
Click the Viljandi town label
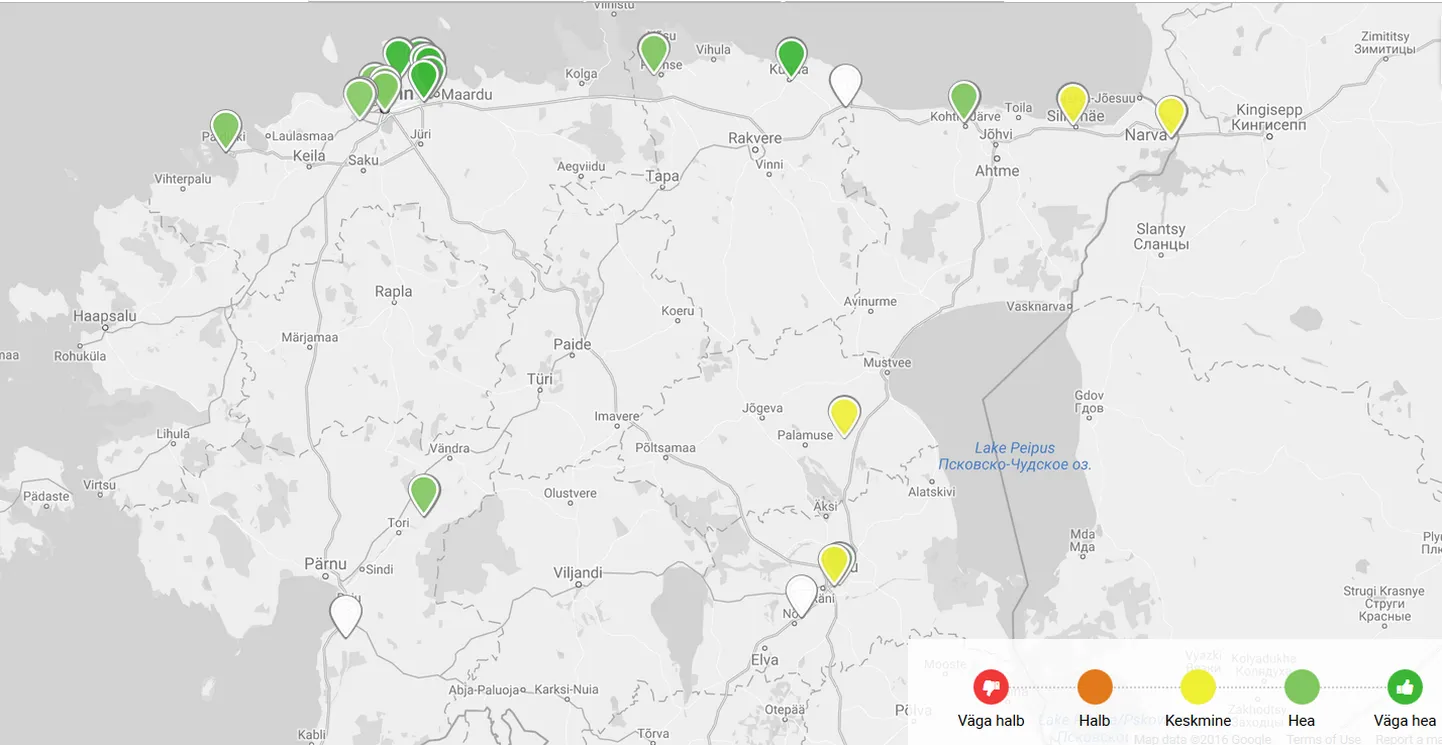coord(578,573)
